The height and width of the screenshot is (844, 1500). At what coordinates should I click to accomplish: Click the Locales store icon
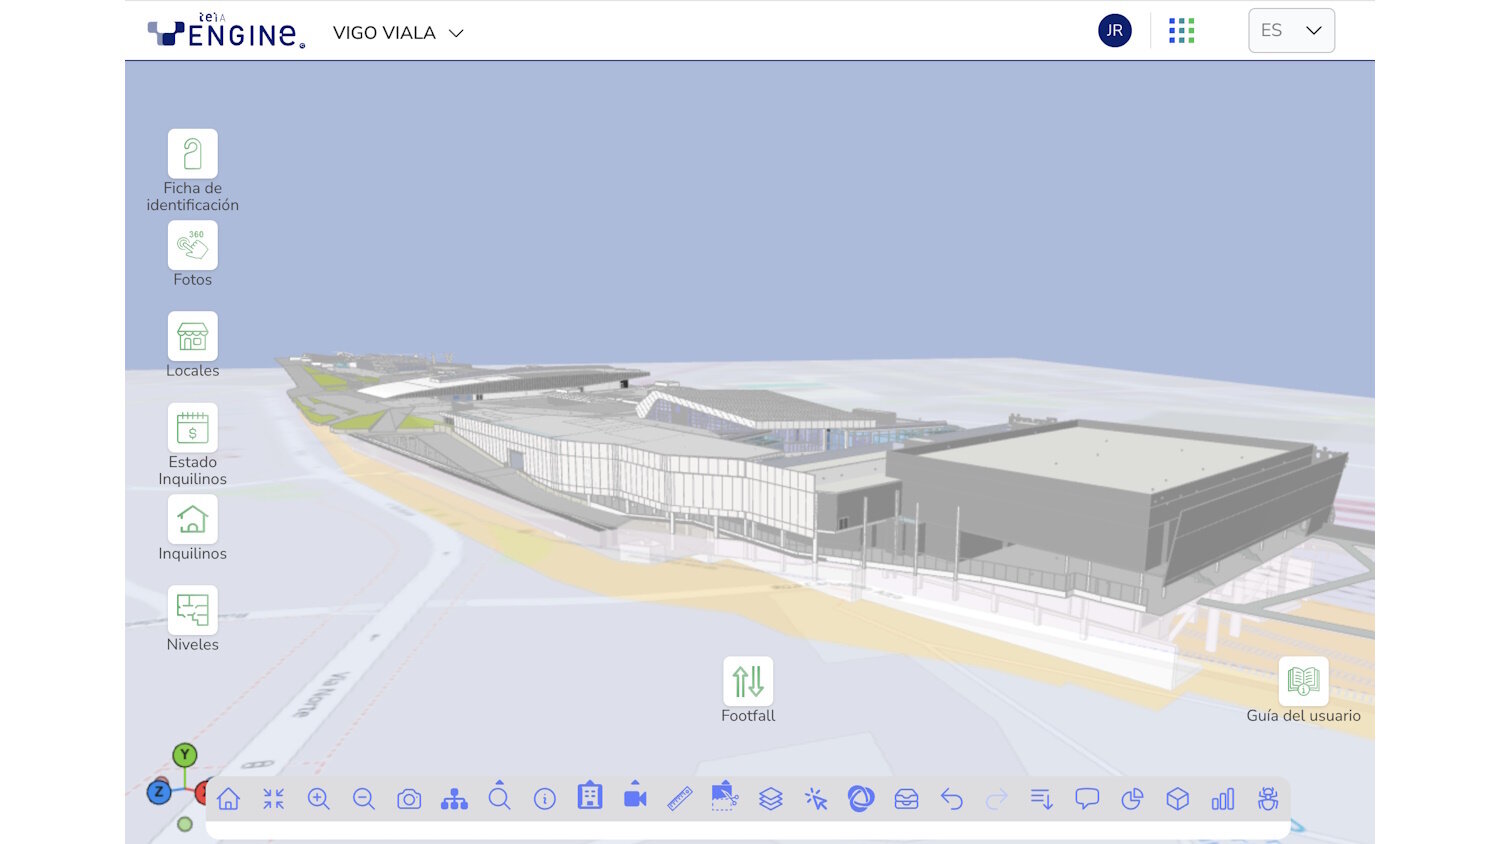[x=192, y=337]
